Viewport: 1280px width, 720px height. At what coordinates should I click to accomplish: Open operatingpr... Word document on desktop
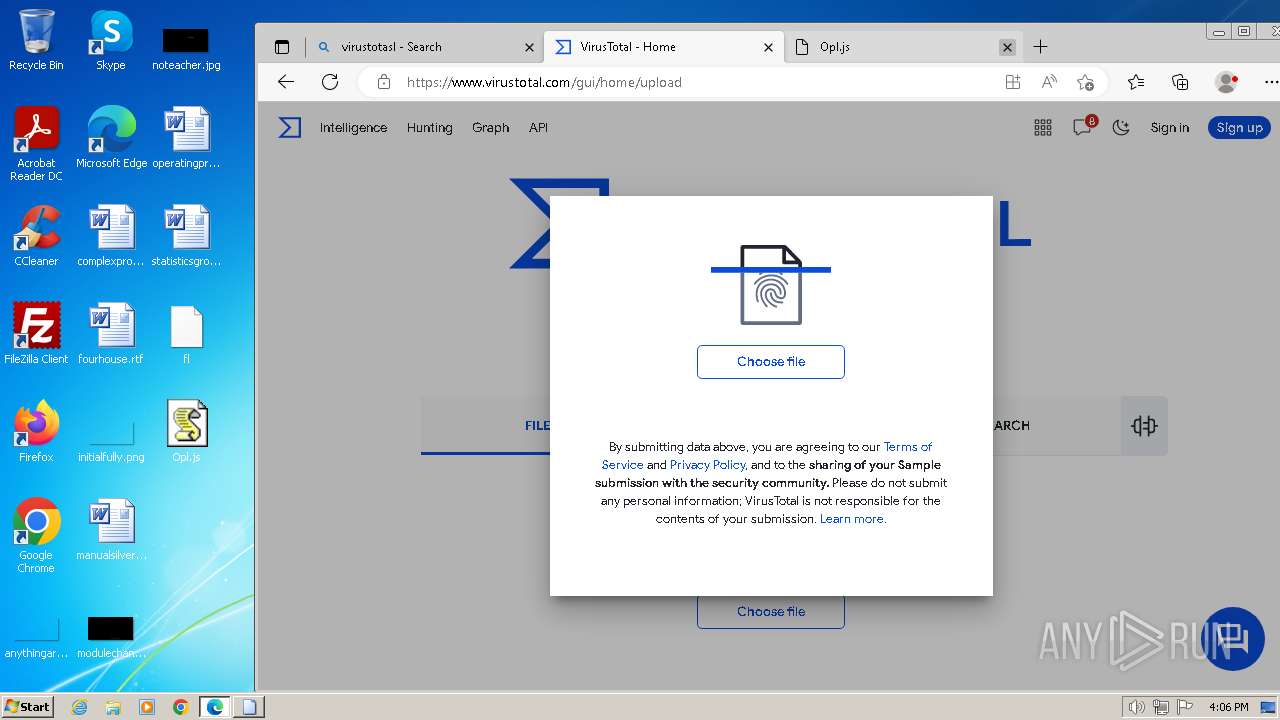point(186,138)
